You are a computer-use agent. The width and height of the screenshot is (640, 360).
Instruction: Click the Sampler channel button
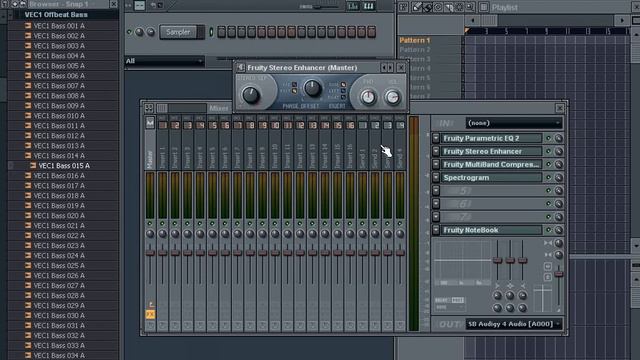point(178,32)
